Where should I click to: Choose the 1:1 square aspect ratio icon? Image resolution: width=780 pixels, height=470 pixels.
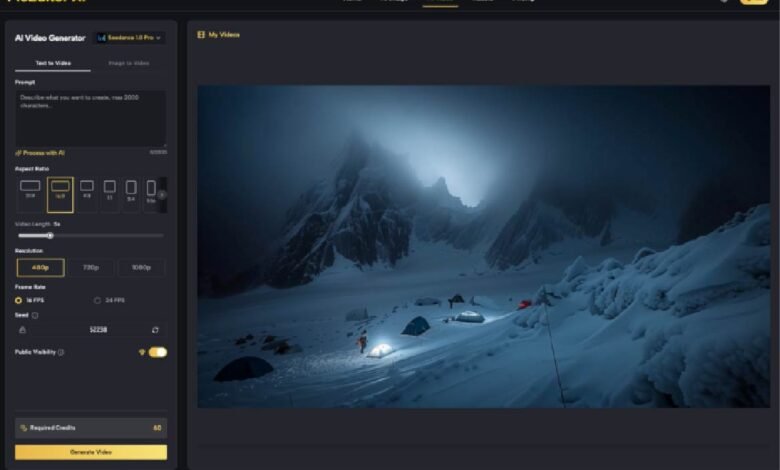(109, 187)
